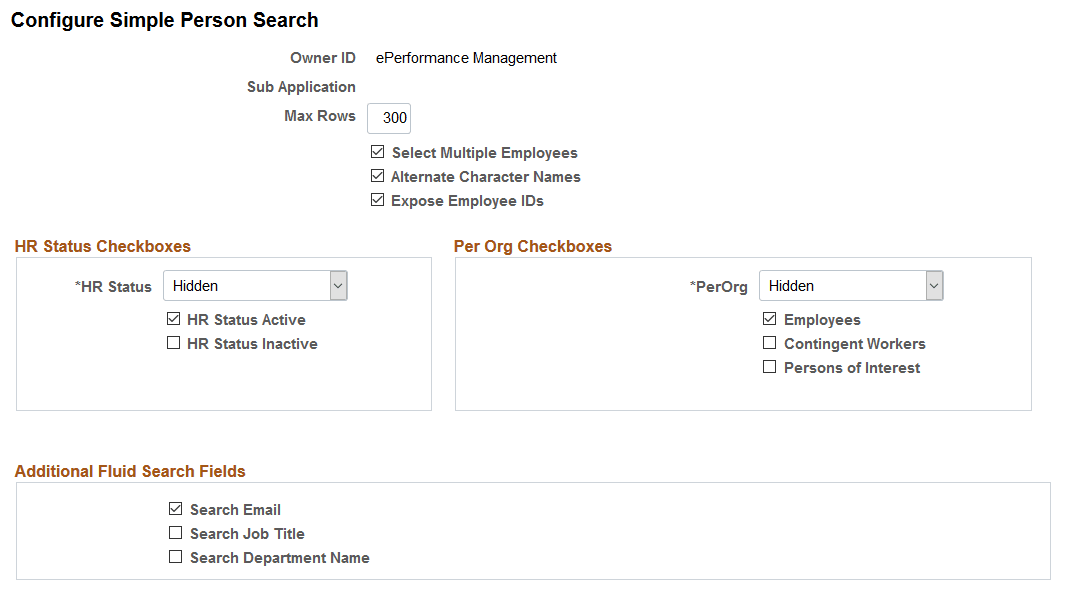Disable Alternate Character Names
The width and height of the screenshot is (1067, 594).
pyautogui.click(x=378, y=175)
